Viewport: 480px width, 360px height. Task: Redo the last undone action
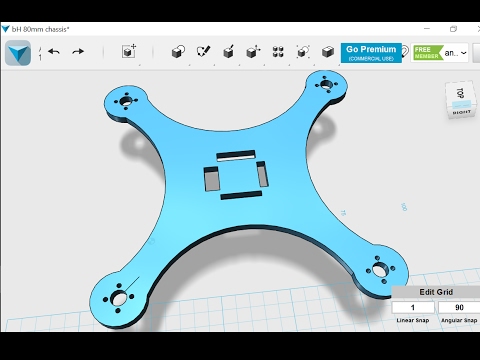coord(78,52)
